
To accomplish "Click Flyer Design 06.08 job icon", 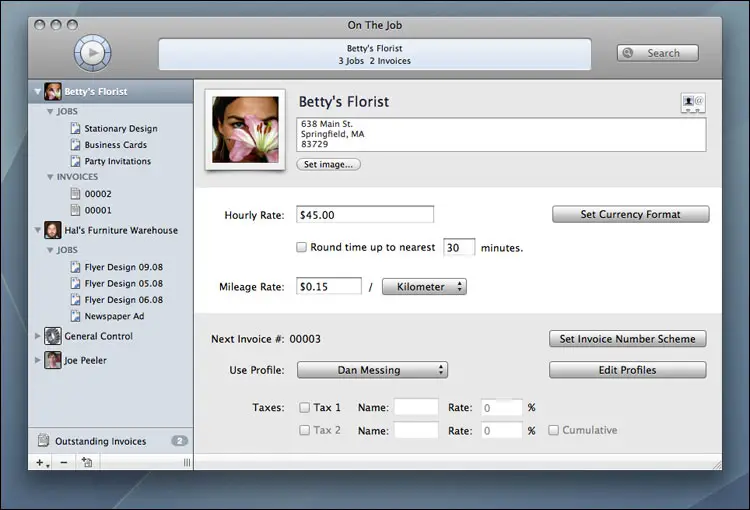I will 75,299.
